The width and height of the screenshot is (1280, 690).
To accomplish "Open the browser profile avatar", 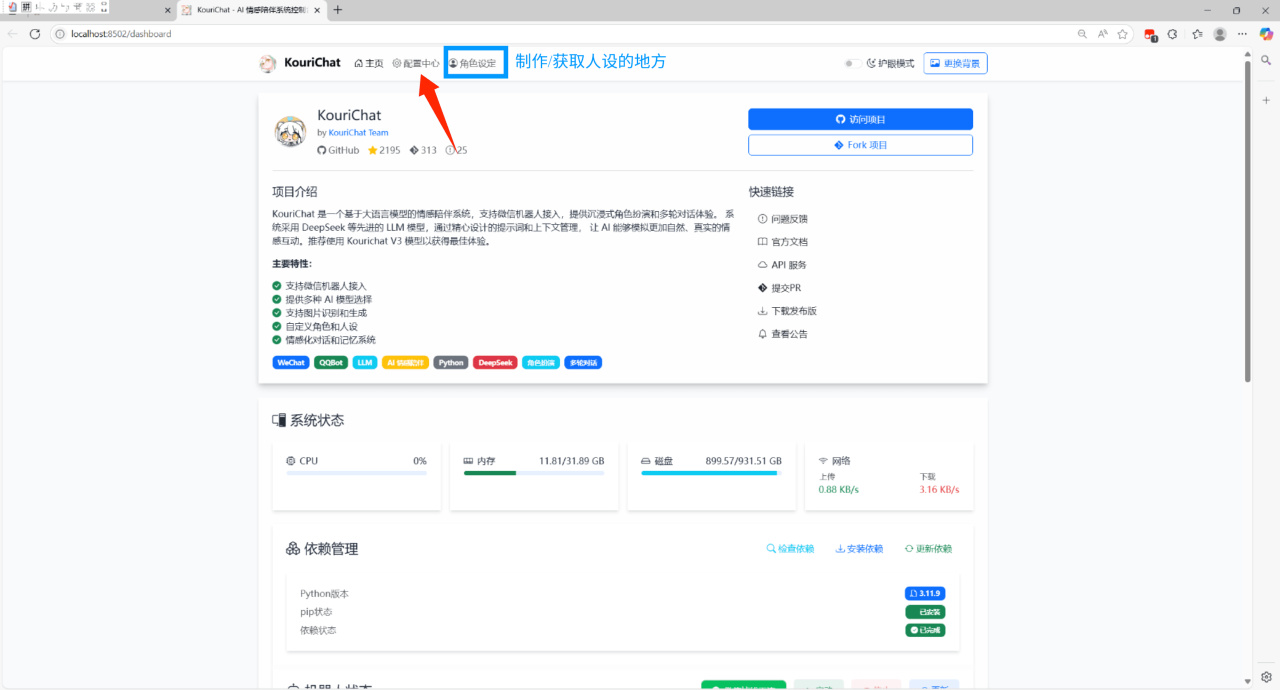I will point(1220,33).
